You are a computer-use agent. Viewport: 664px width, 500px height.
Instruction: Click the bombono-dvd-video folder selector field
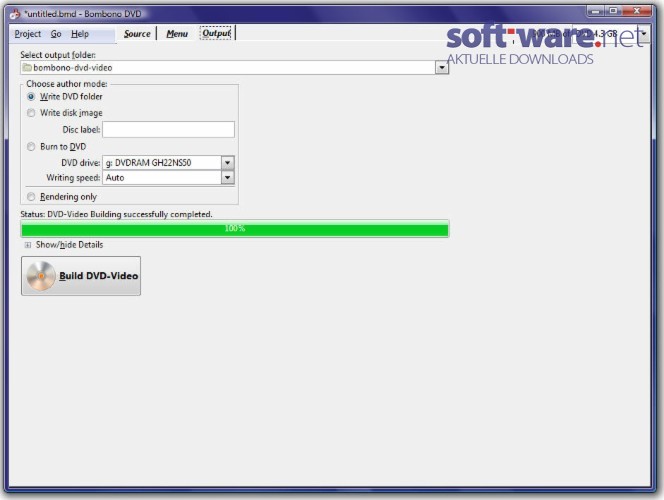[x=234, y=68]
